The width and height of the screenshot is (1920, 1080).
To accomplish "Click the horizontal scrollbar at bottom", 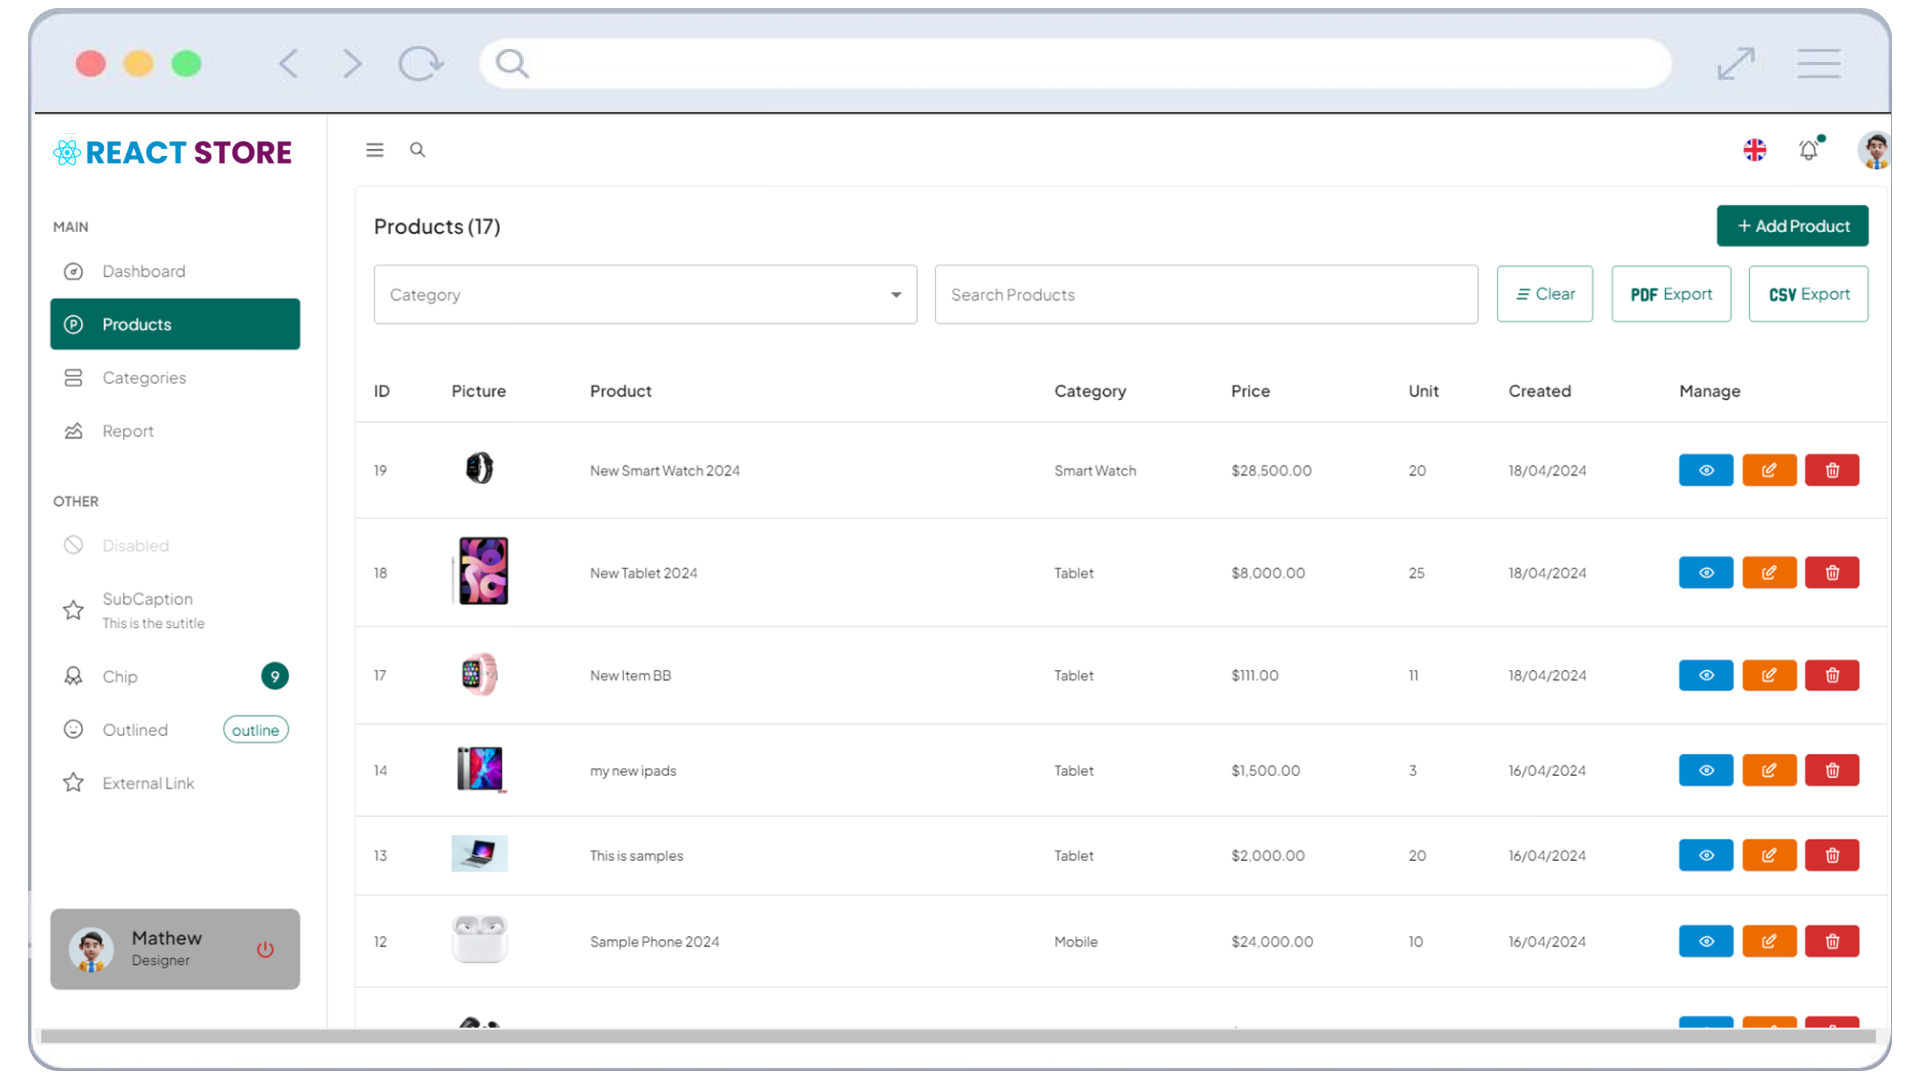I will click(958, 1036).
